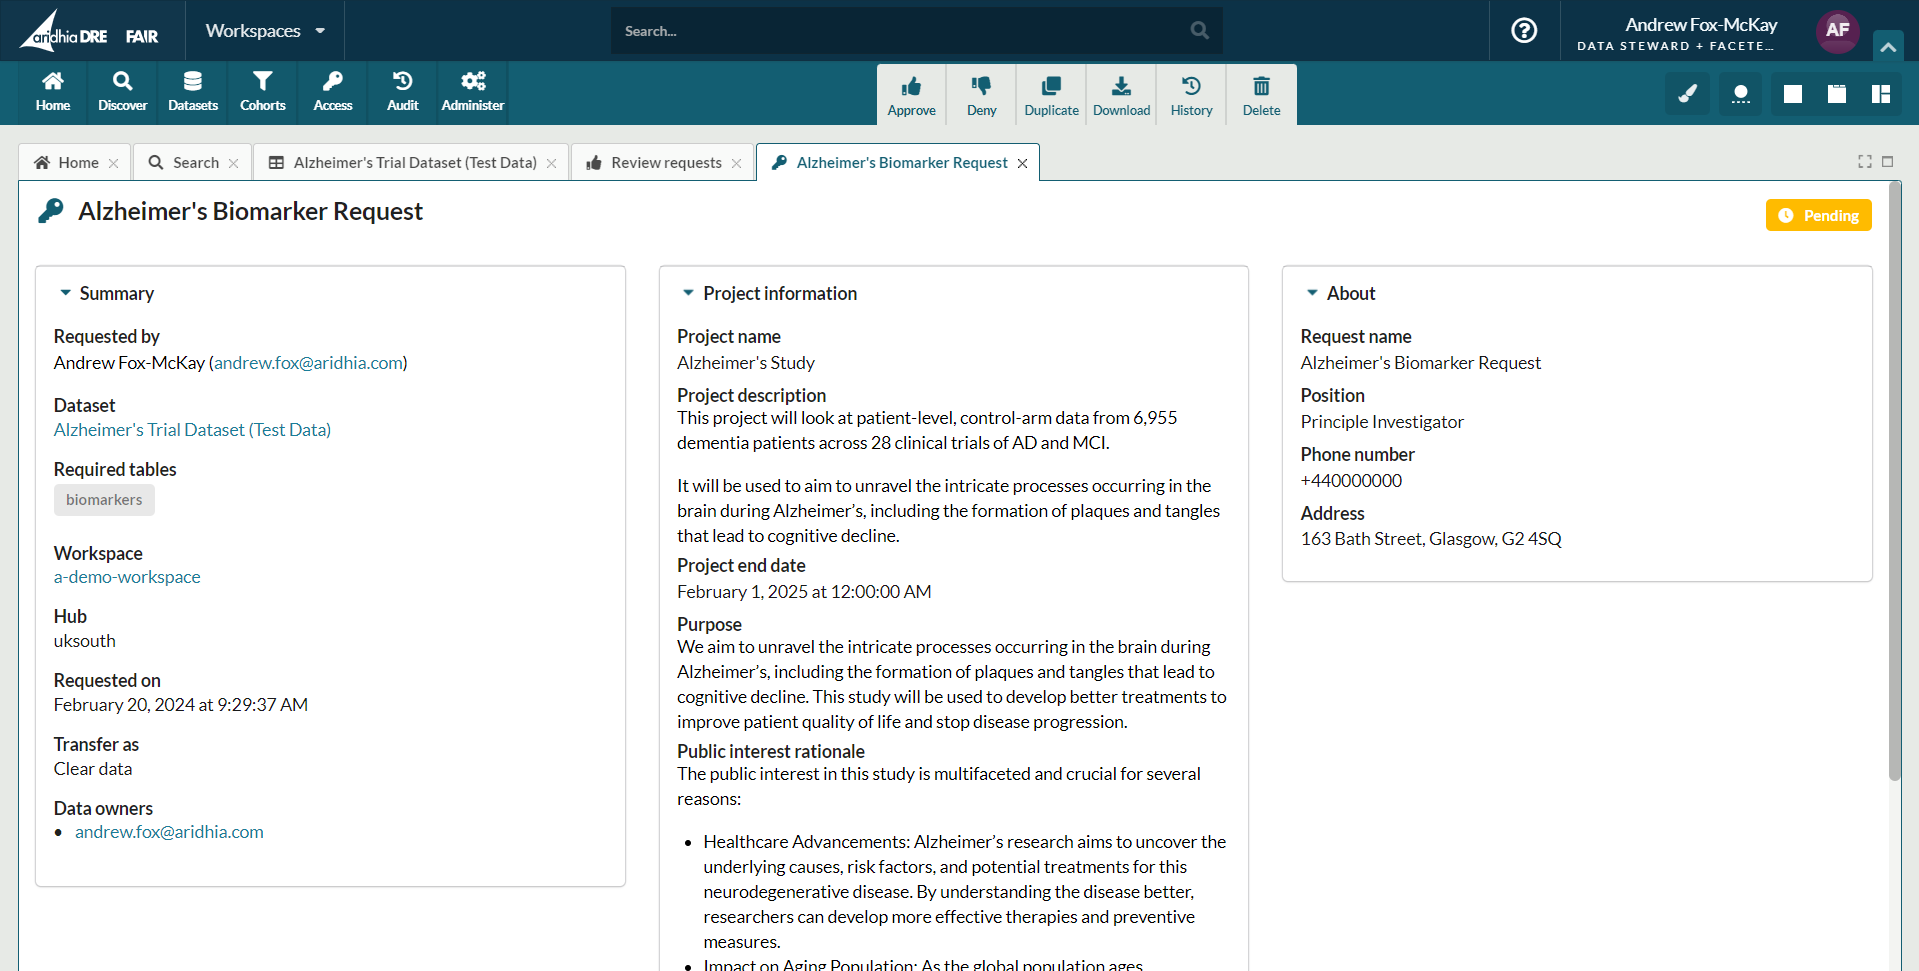
Task: Open the help question mark icon
Action: click(x=1524, y=31)
